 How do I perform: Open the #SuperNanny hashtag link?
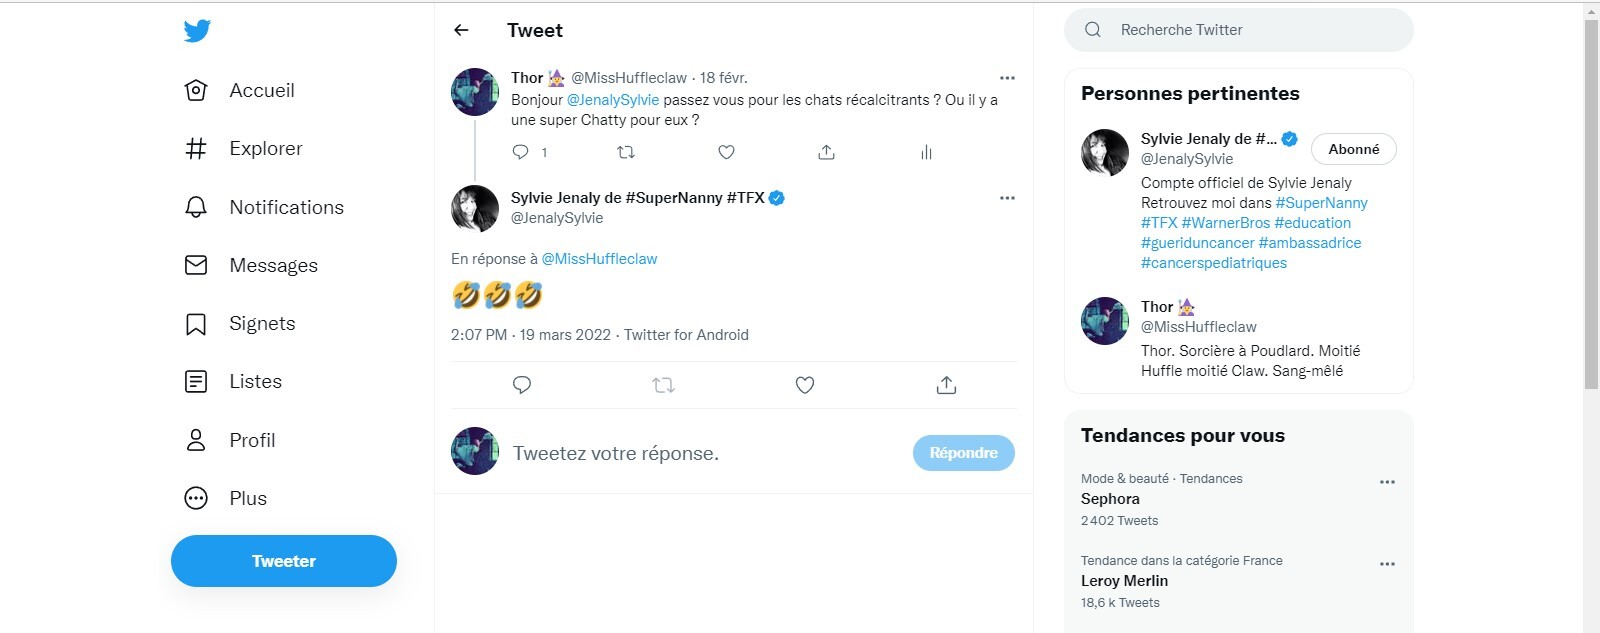pyautogui.click(x=1321, y=203)
